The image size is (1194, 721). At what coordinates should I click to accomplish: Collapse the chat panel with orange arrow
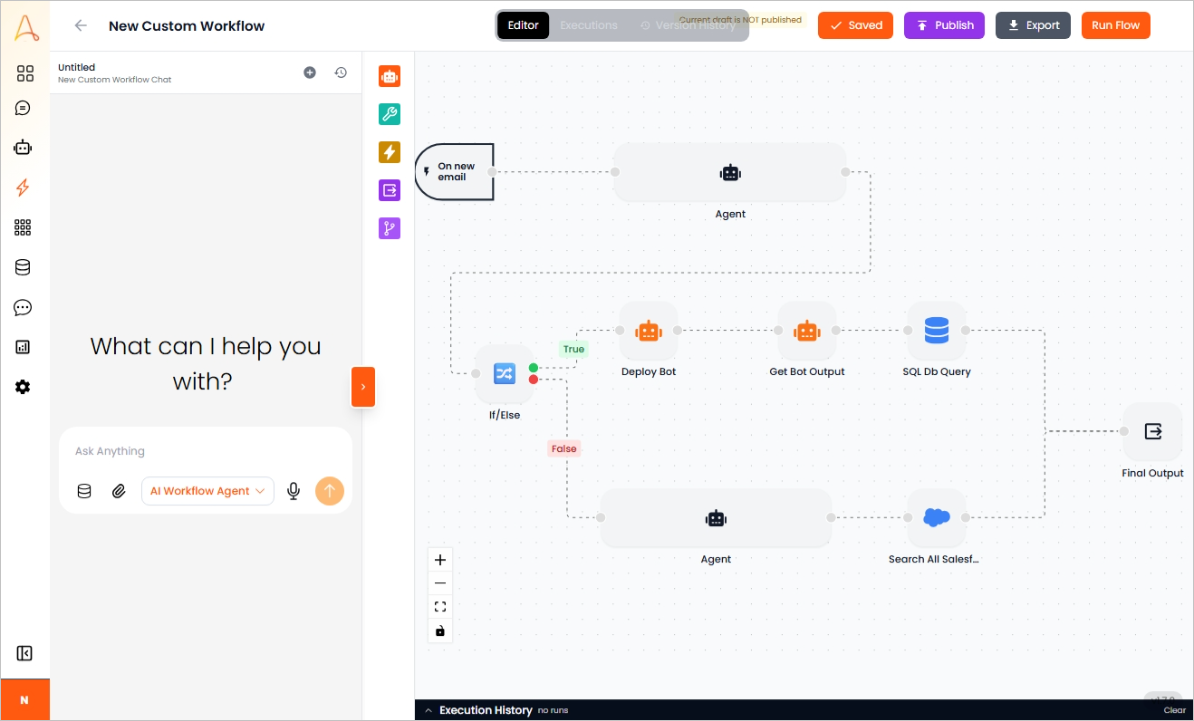[x=363, y=387]
